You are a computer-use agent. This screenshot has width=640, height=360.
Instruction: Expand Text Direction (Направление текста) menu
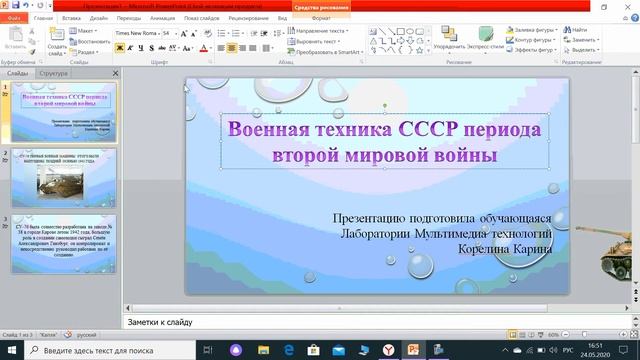(x=318, y=31)
